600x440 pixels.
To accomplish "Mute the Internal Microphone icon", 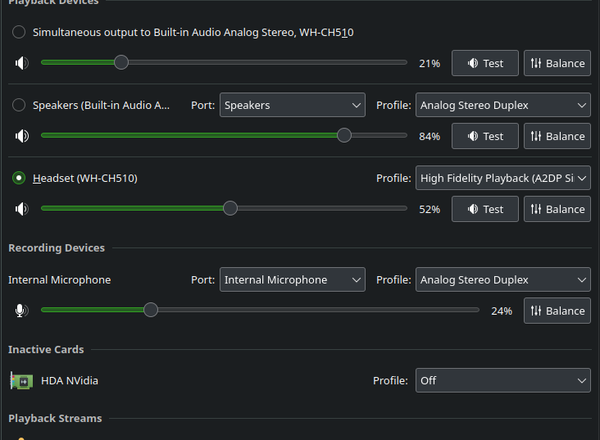I will [x=21, y=311].
